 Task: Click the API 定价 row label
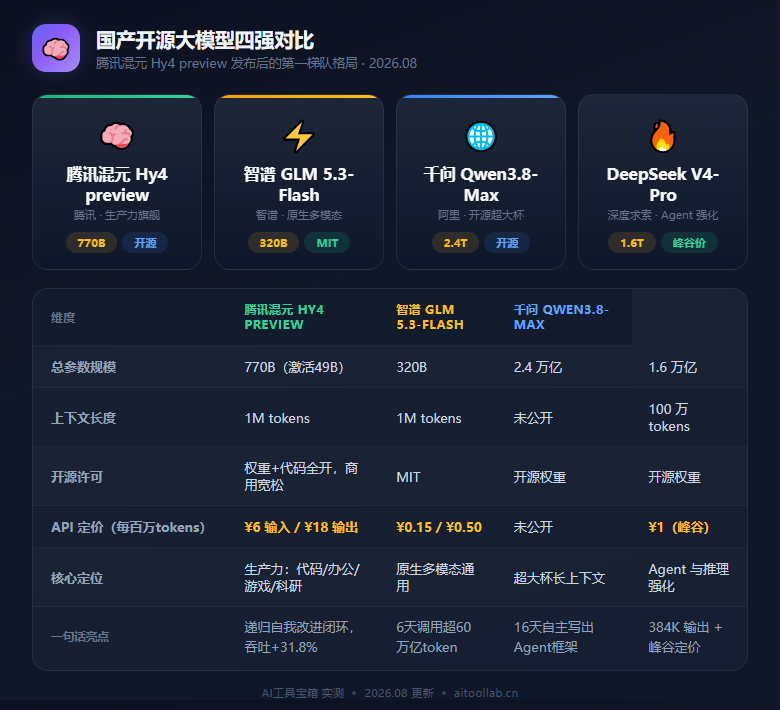click(x=128, y=527)
